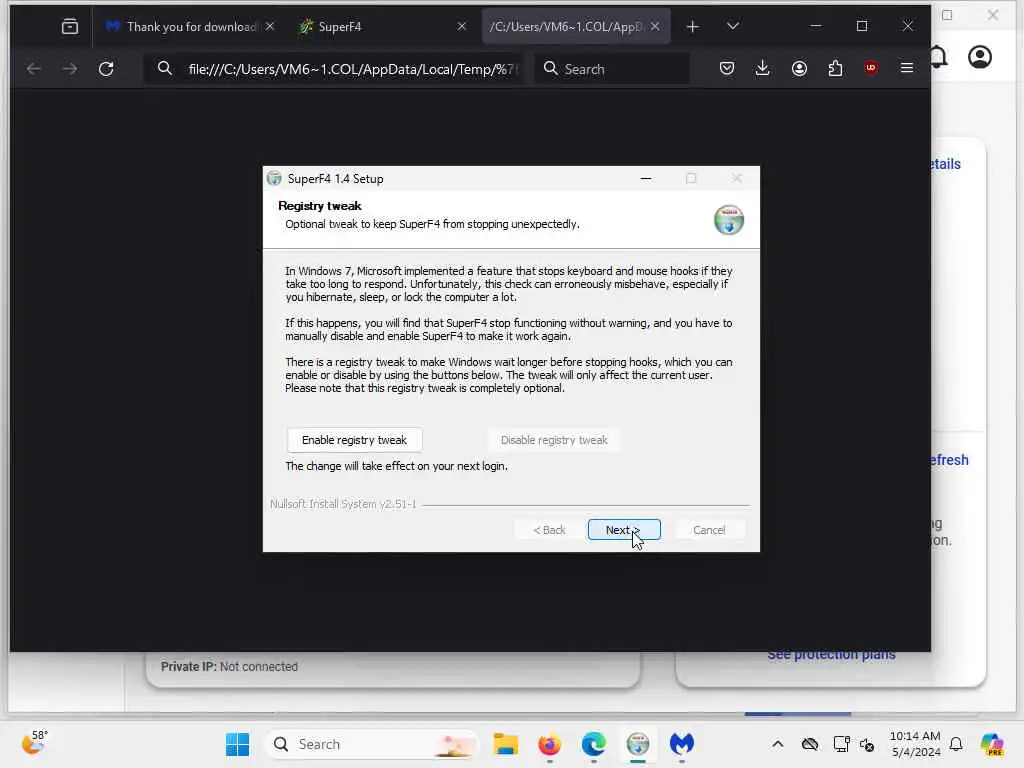Image resolution: width=1024 pixels, height=768 pixels.
Task: Click the taskbar Search box
Action: (371, 744)
